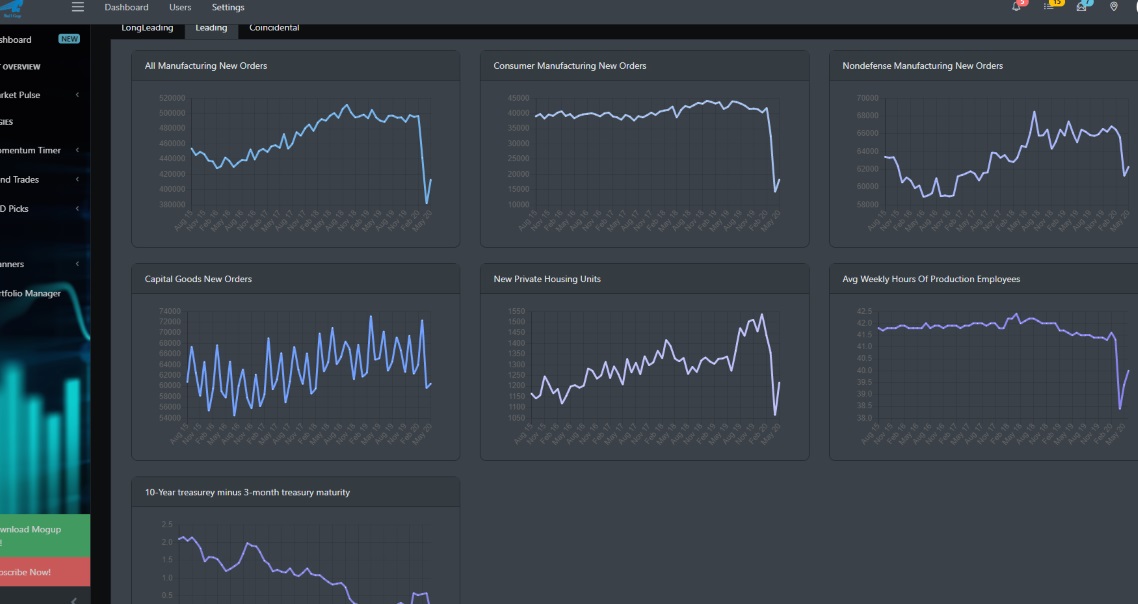
Task: Open the task list icon with yellow badge
Action: pyautogui.click(x=1049, y=7)
